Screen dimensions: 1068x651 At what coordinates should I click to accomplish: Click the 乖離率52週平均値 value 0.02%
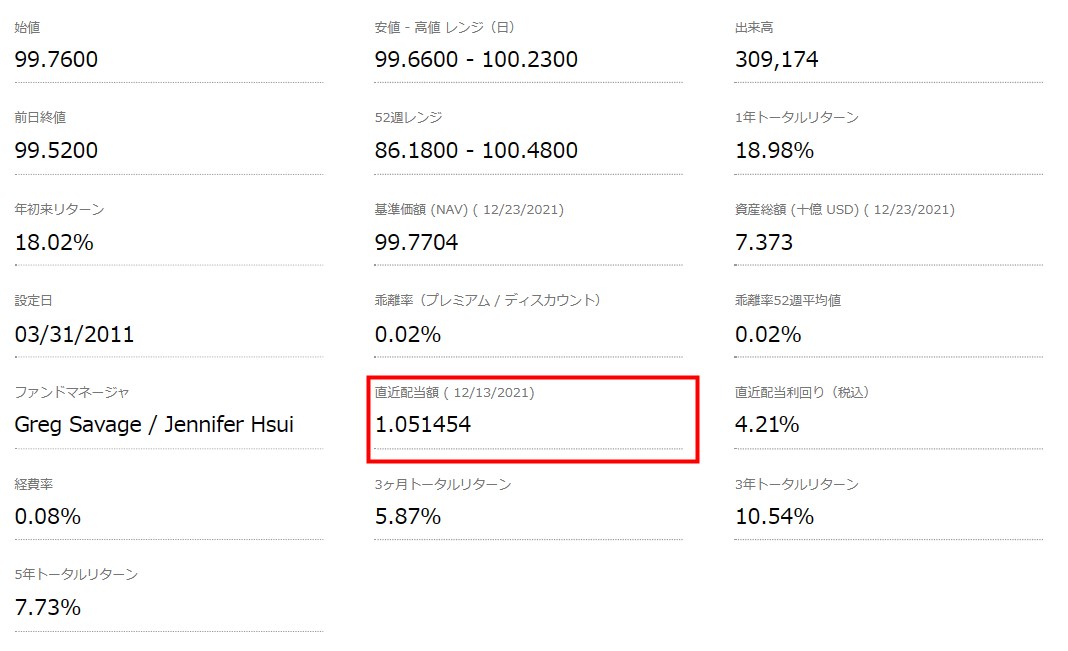[x=768, y=334]
